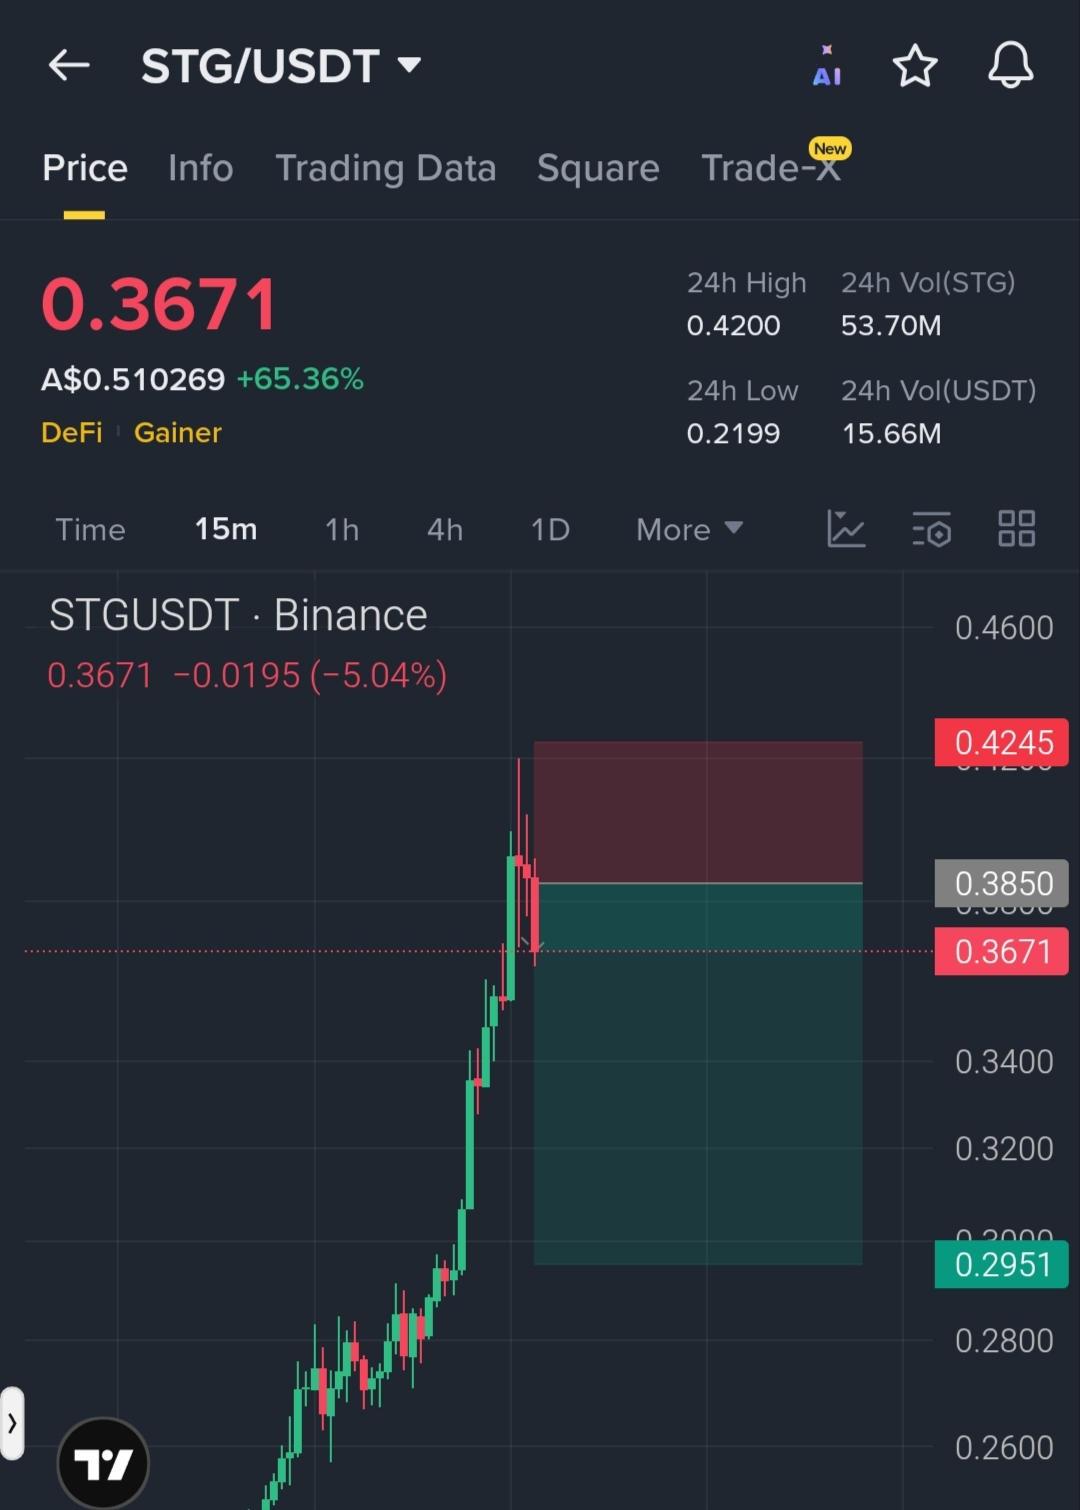
Task: Open the Trade-X tab
Action: pos(771,168)
